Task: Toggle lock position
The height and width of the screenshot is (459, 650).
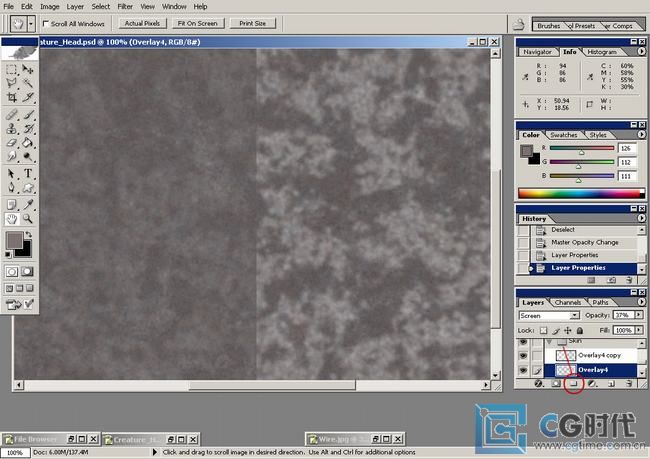Action: click(568, 330)
